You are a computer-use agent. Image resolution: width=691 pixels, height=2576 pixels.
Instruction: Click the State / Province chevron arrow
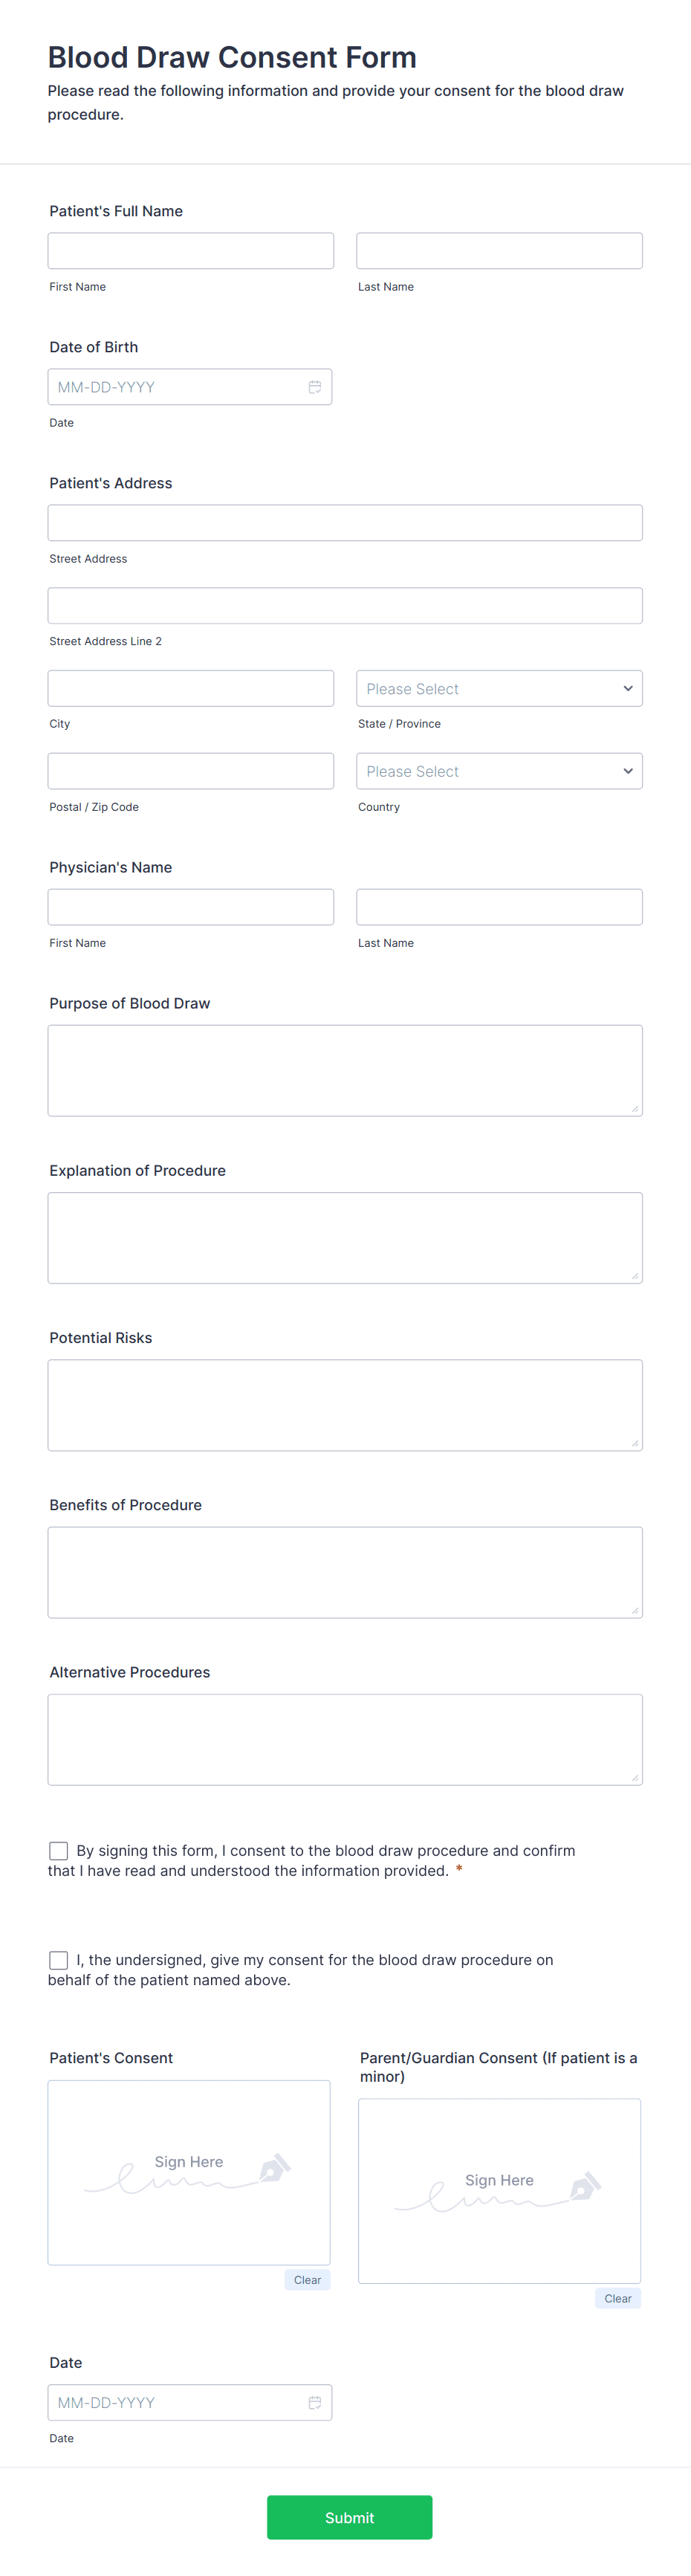(628, 688)
